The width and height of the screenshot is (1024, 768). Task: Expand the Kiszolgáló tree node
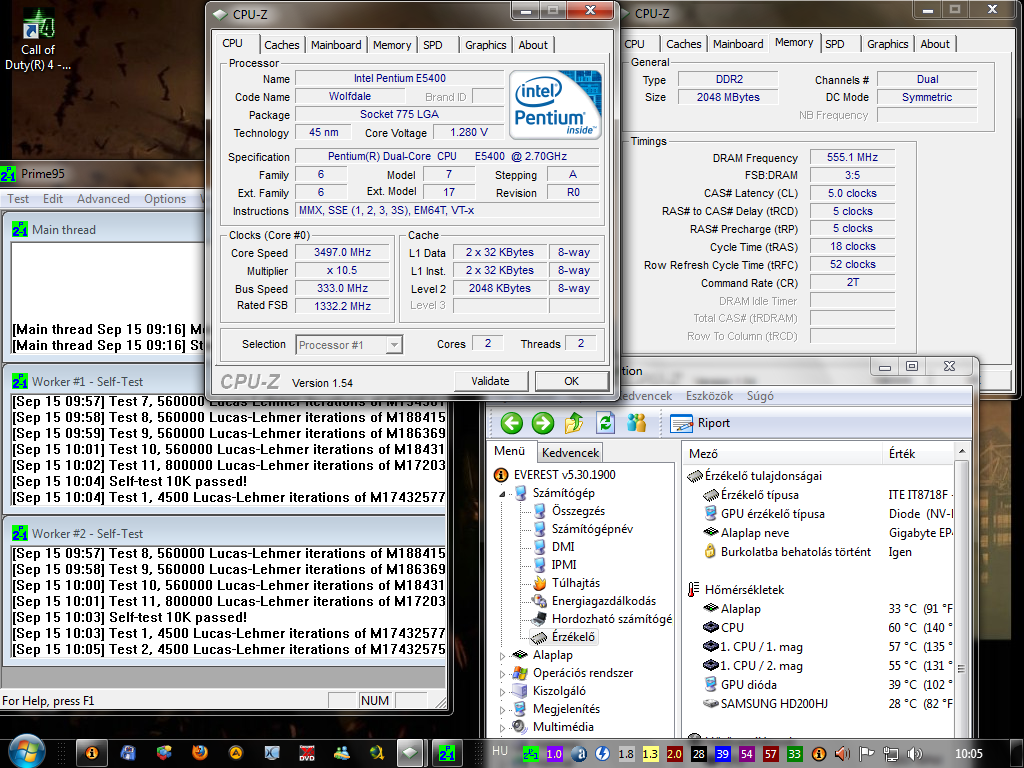pos(502,691)
